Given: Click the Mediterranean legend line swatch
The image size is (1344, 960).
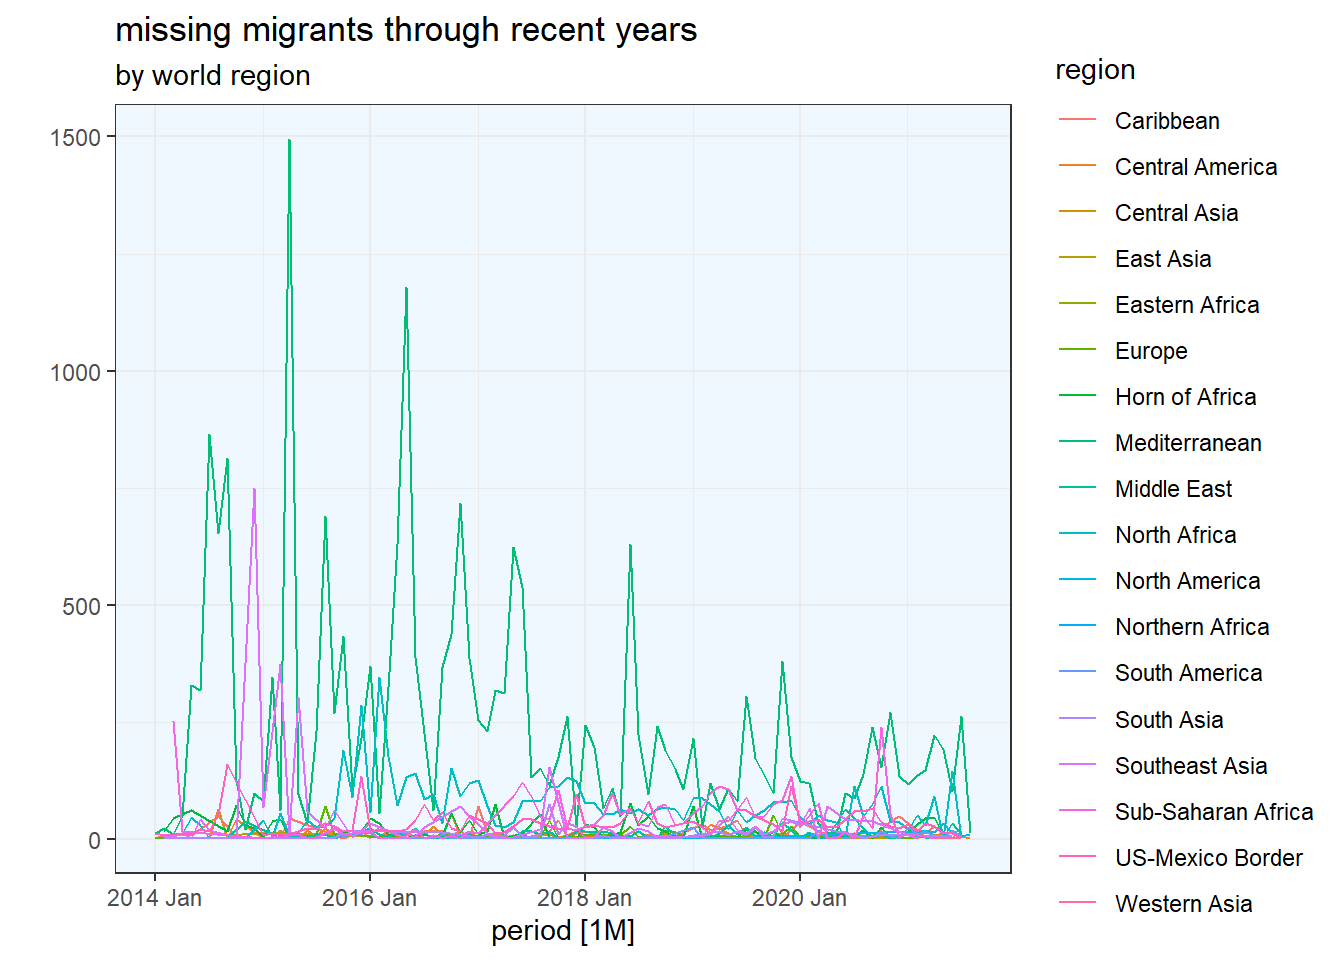Looking at the screenshot, I should point(1077,443).
